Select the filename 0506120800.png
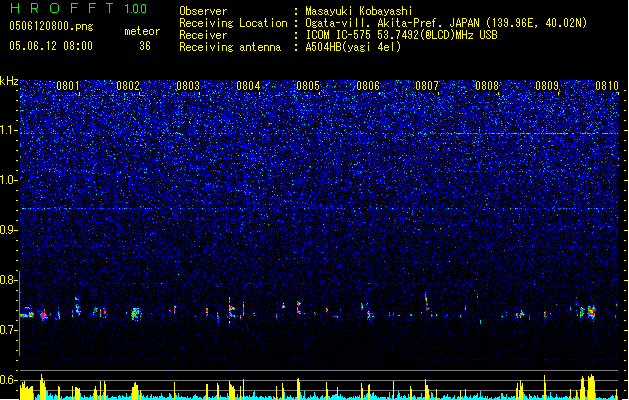Image resolution: width=629 pixels, height=400 pixels. [x=51, y=26]
